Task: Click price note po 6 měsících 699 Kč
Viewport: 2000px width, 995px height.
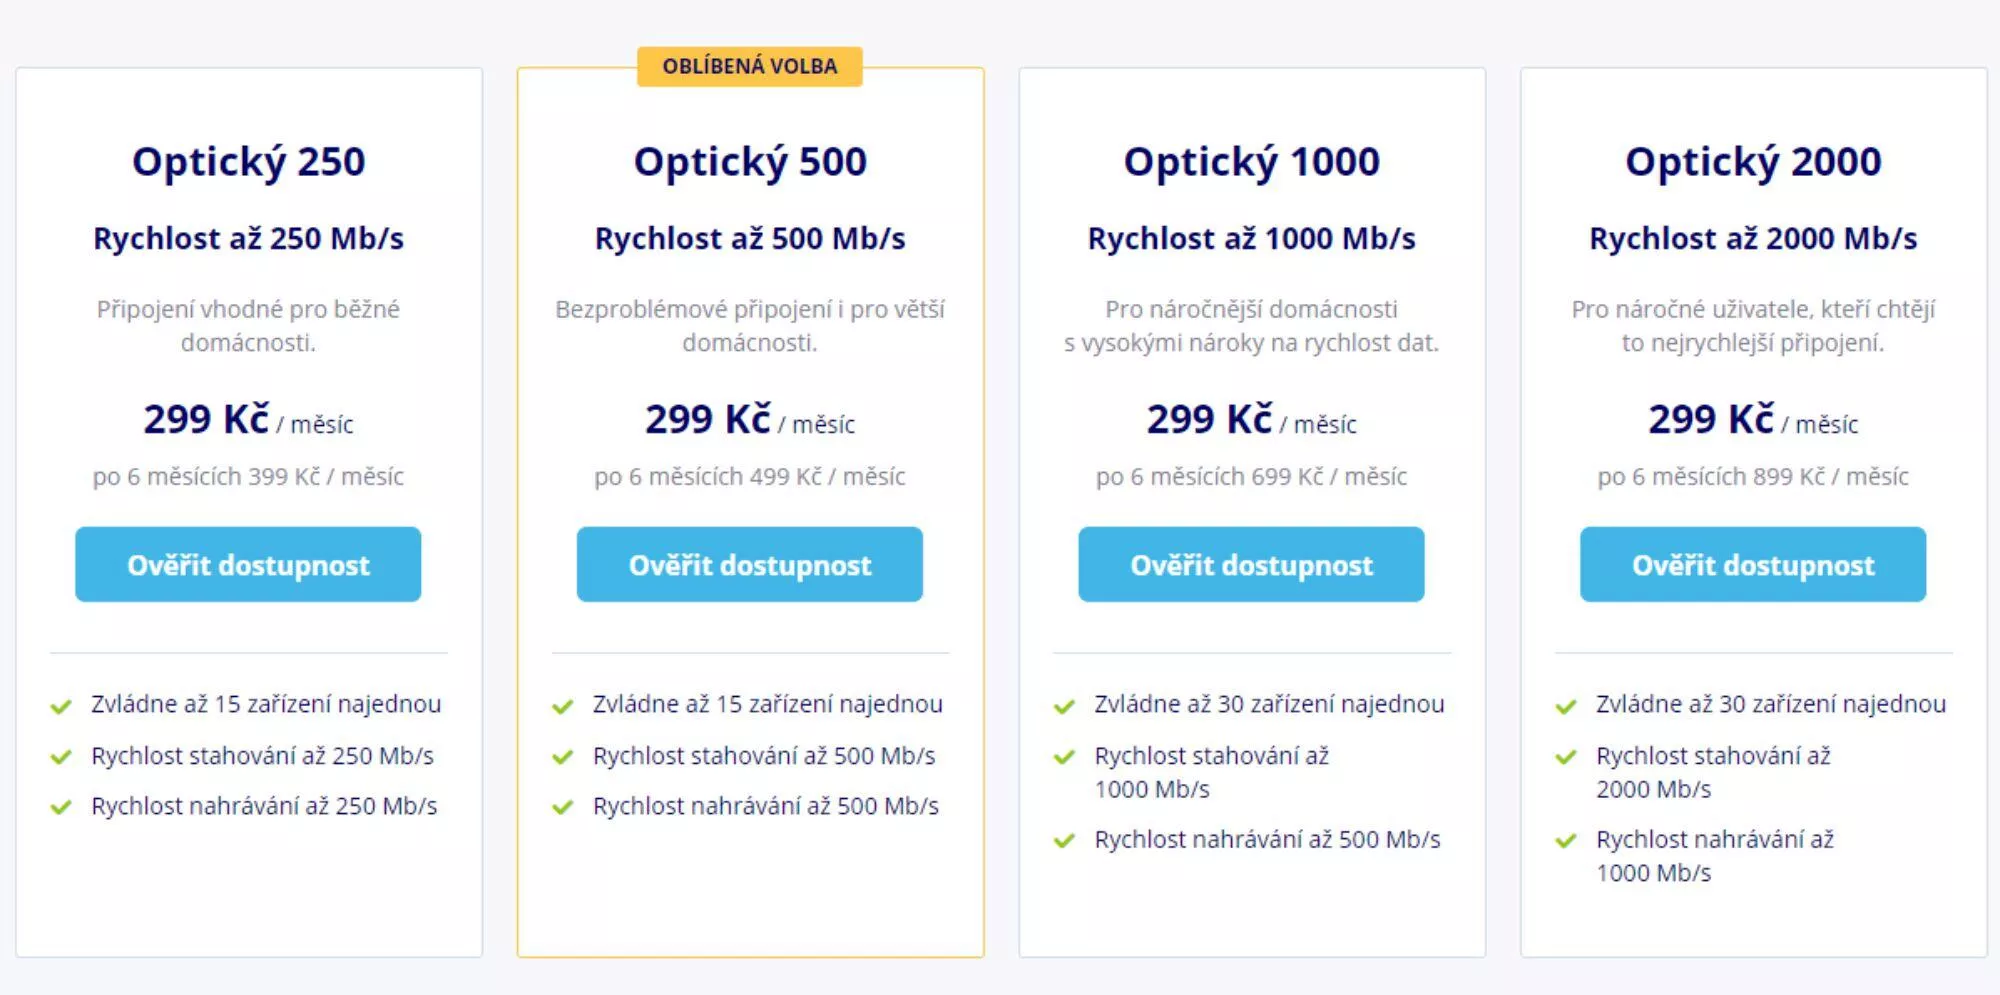Action: coord(1251,476)
